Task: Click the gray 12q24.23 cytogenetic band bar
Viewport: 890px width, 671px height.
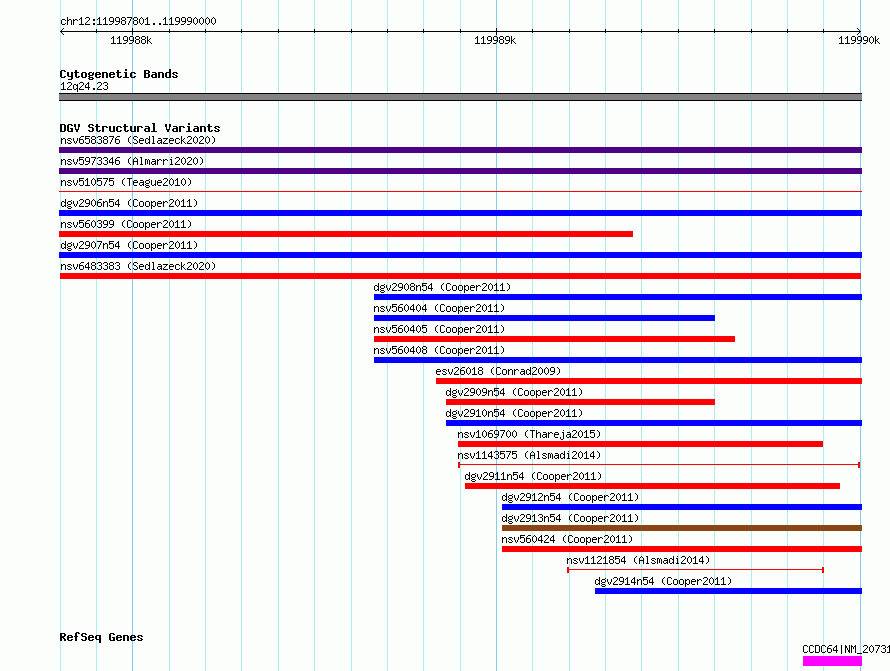Action: pyautogui.click(x=460, y=97)
